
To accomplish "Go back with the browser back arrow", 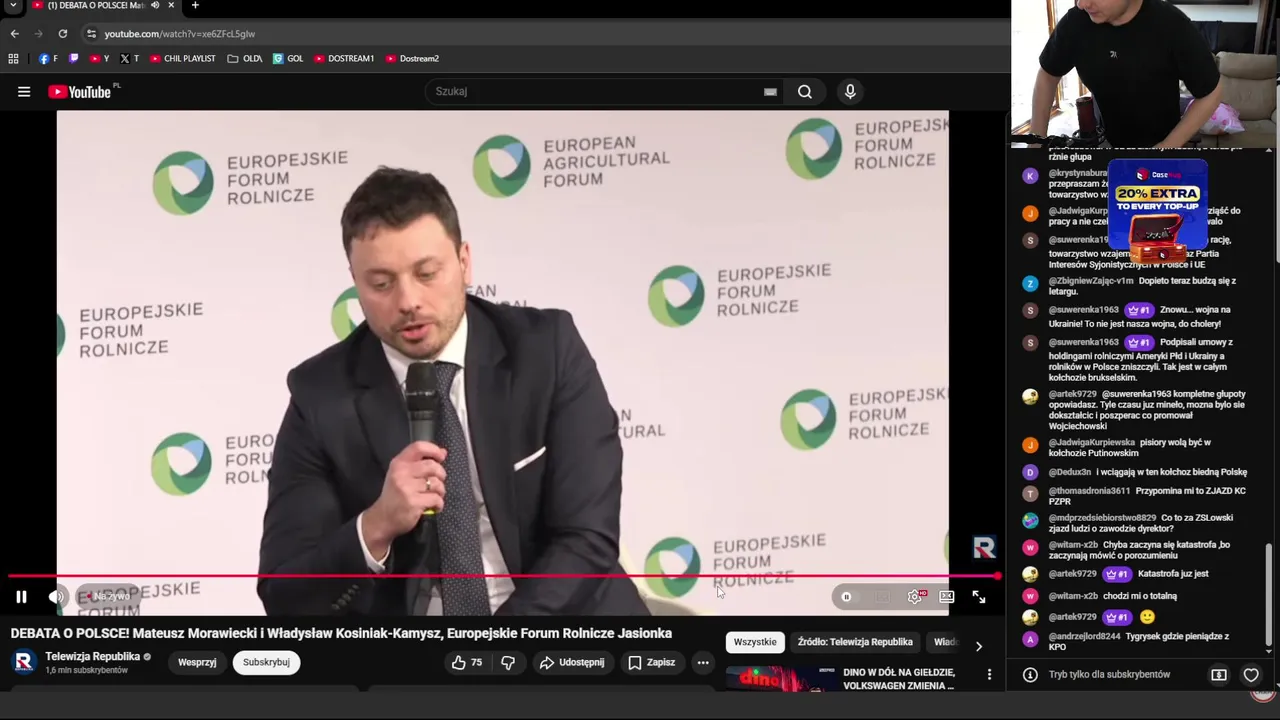I will (x=14, y=34).
